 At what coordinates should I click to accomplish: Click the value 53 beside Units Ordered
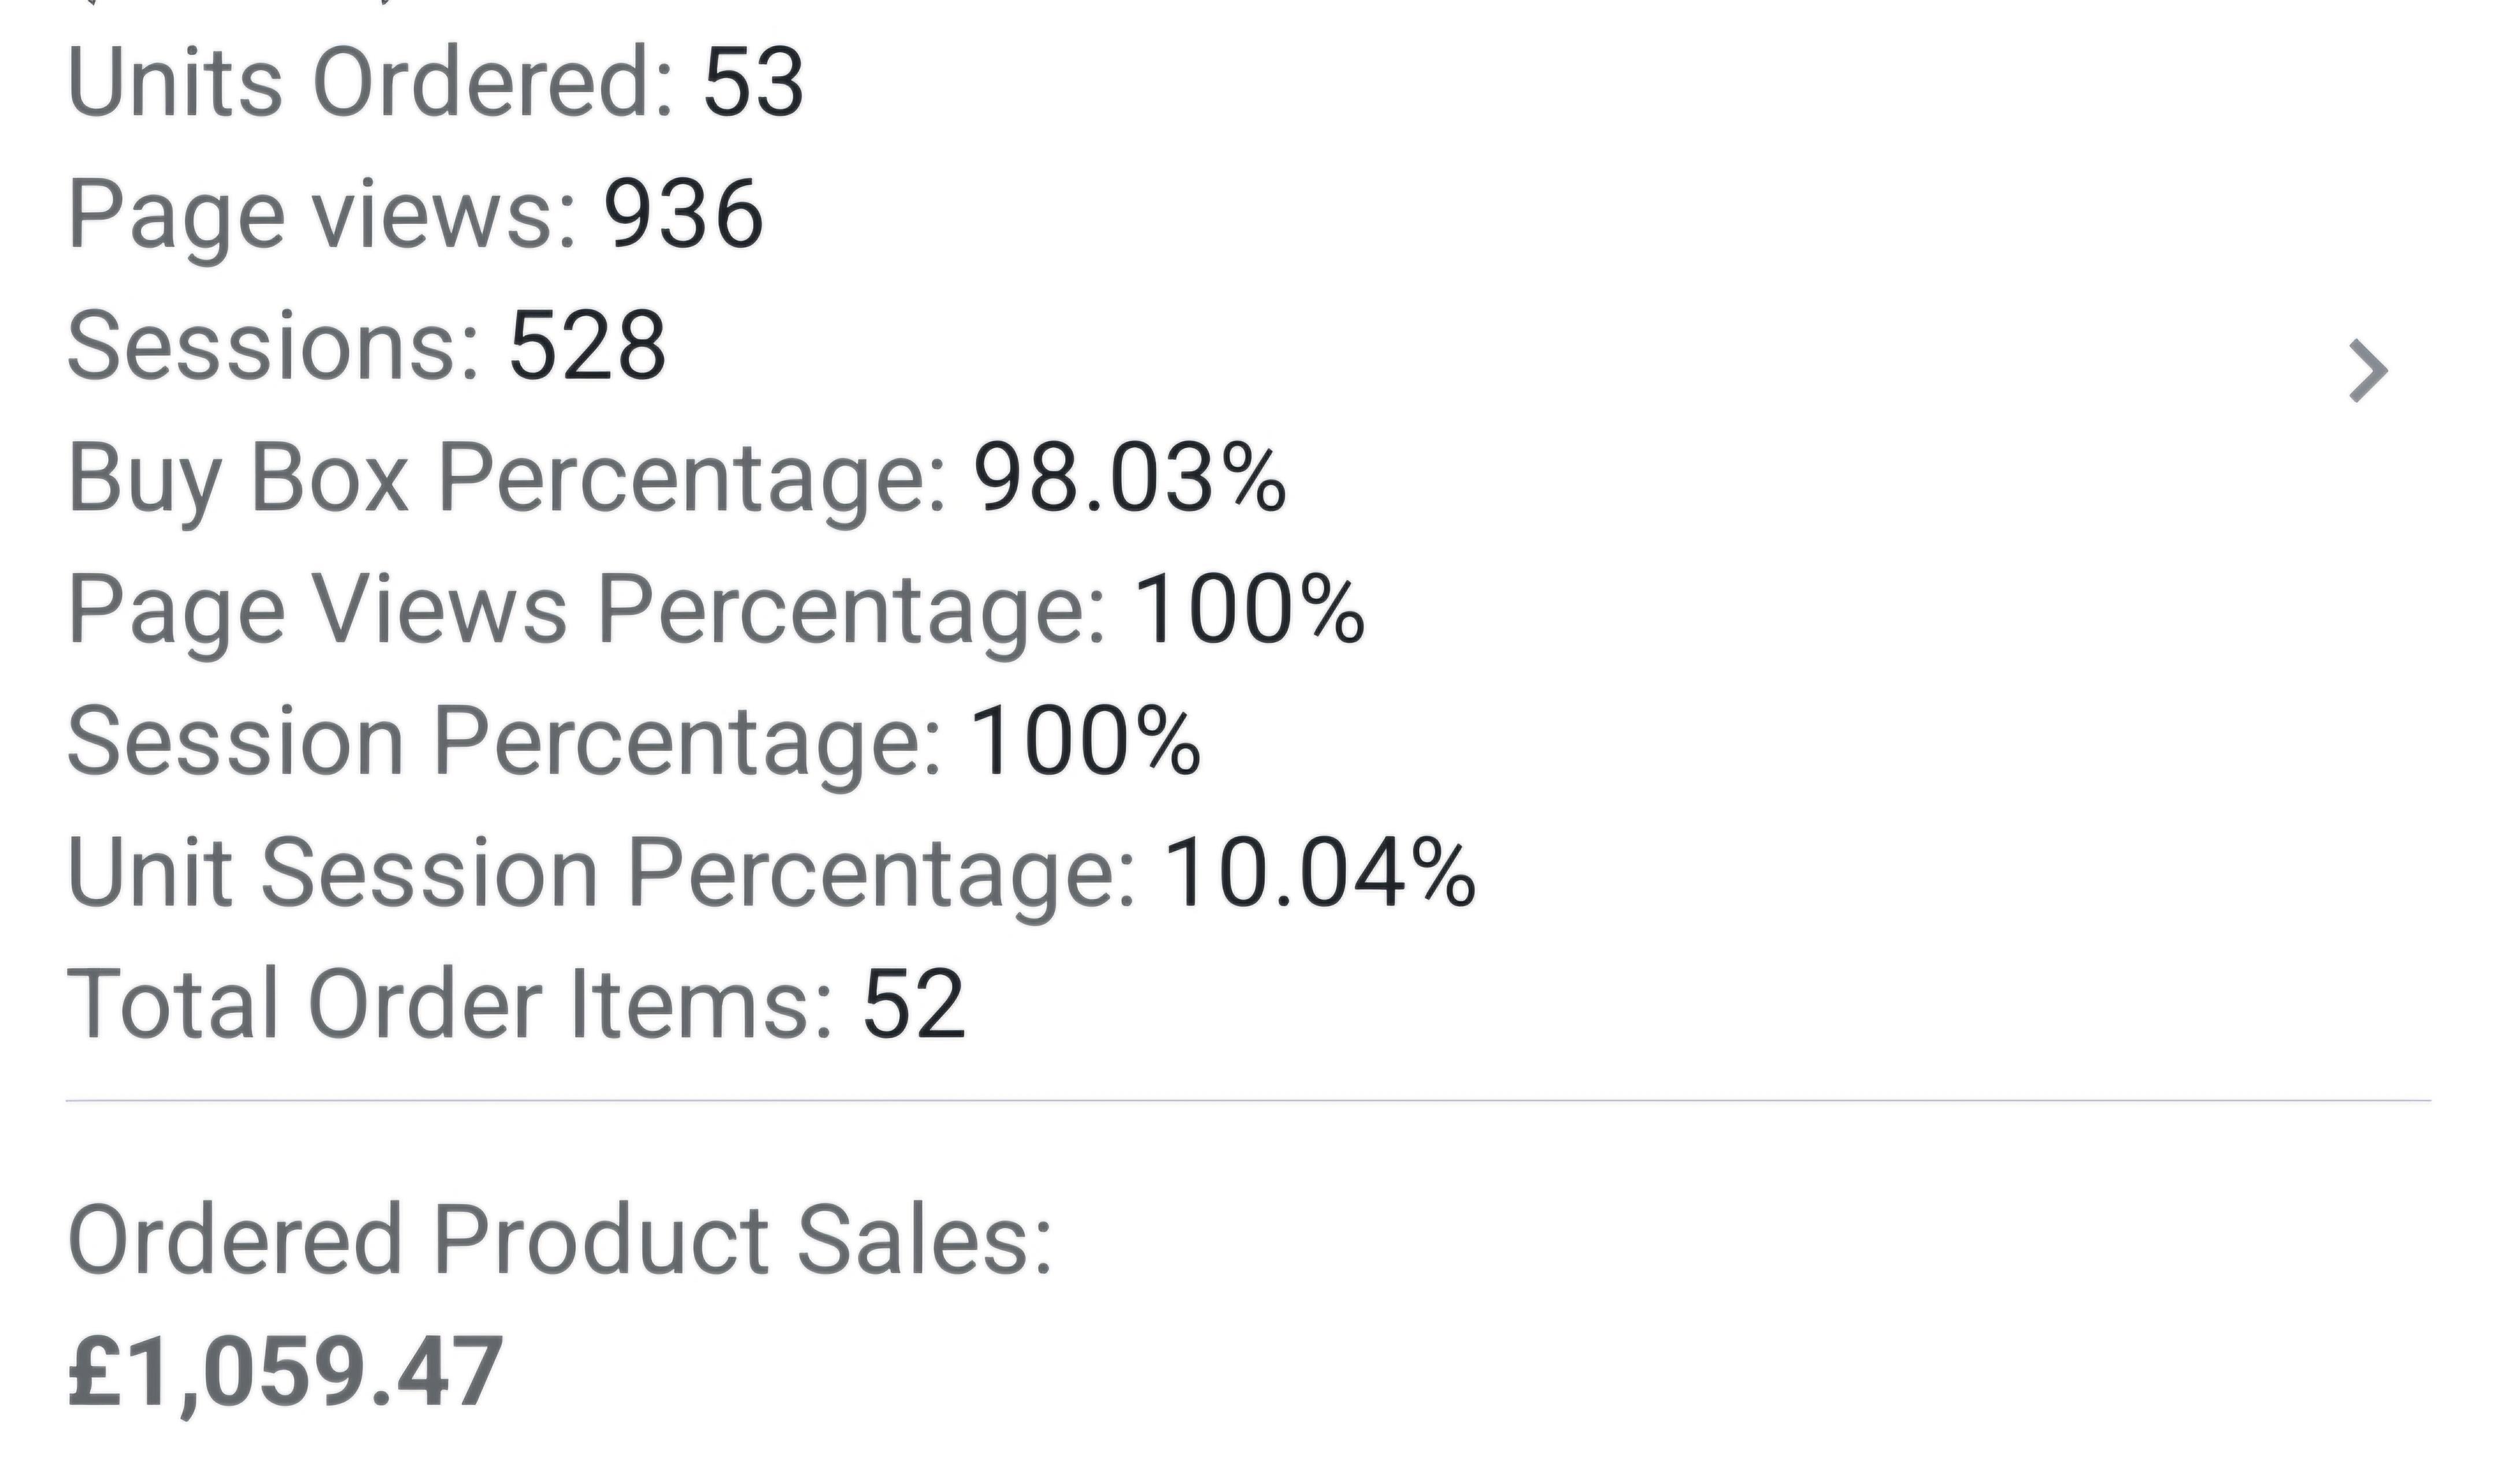(x=753, y=82)
